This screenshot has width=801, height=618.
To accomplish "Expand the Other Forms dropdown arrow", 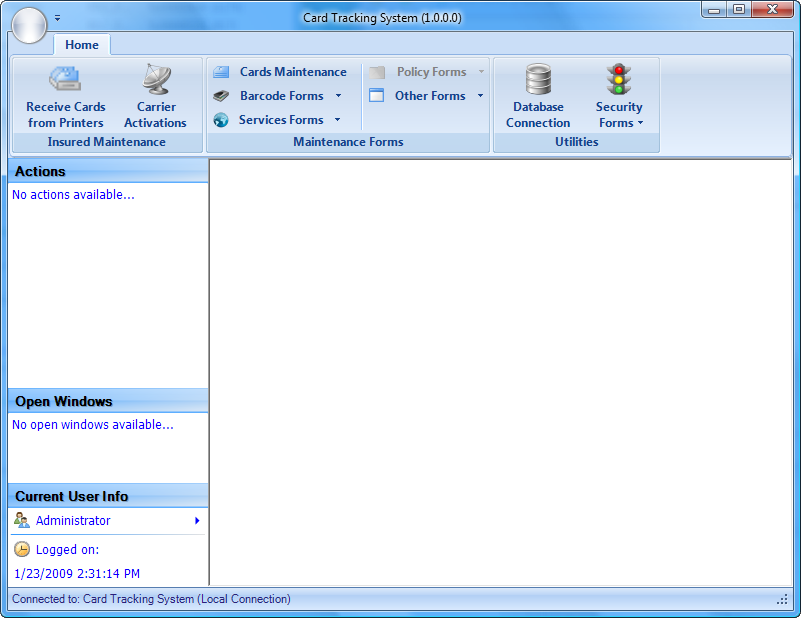I will click(x=480, y=96).
